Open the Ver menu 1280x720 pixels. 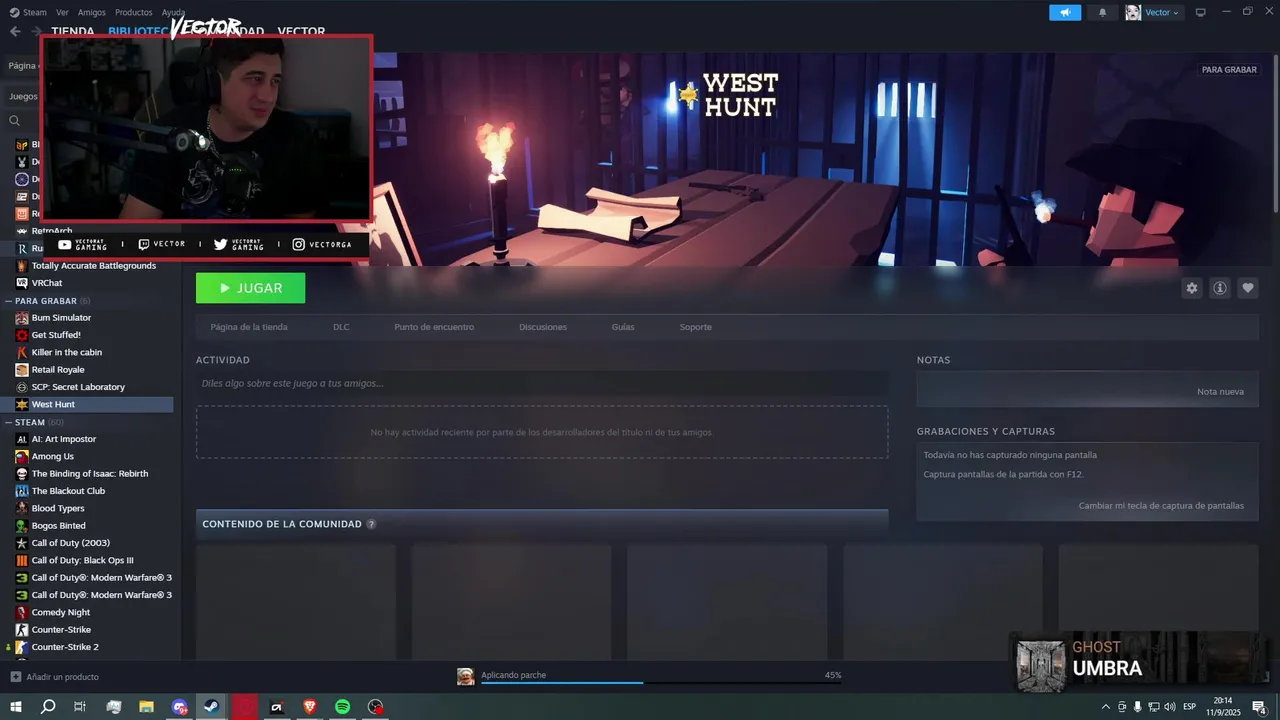click(x=62, y=12)
